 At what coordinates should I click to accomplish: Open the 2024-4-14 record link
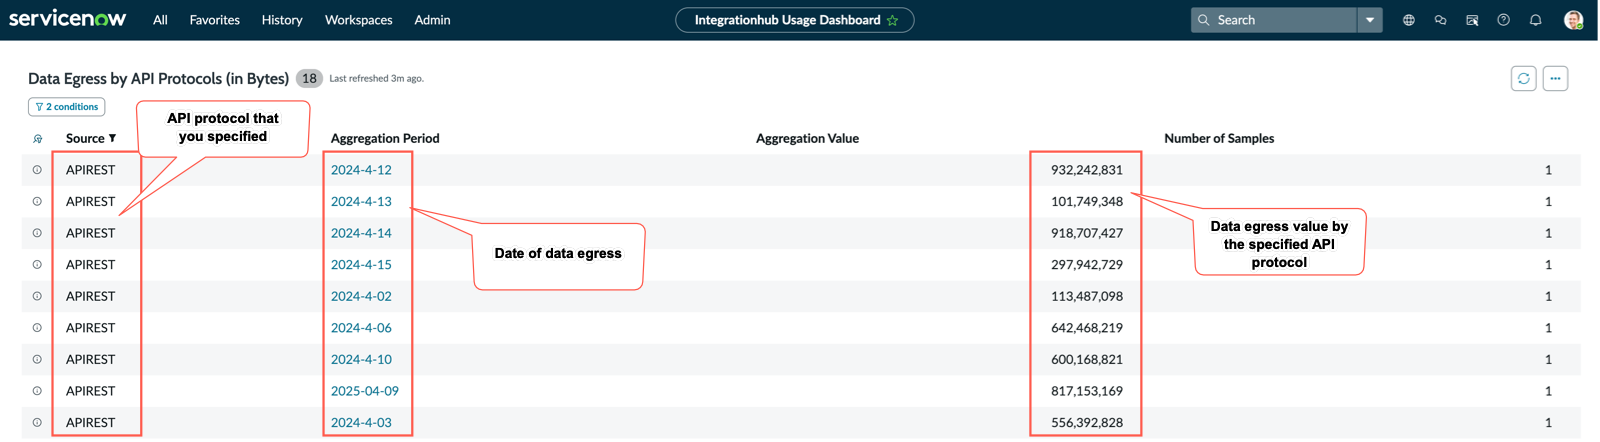[x=361, y=233]
